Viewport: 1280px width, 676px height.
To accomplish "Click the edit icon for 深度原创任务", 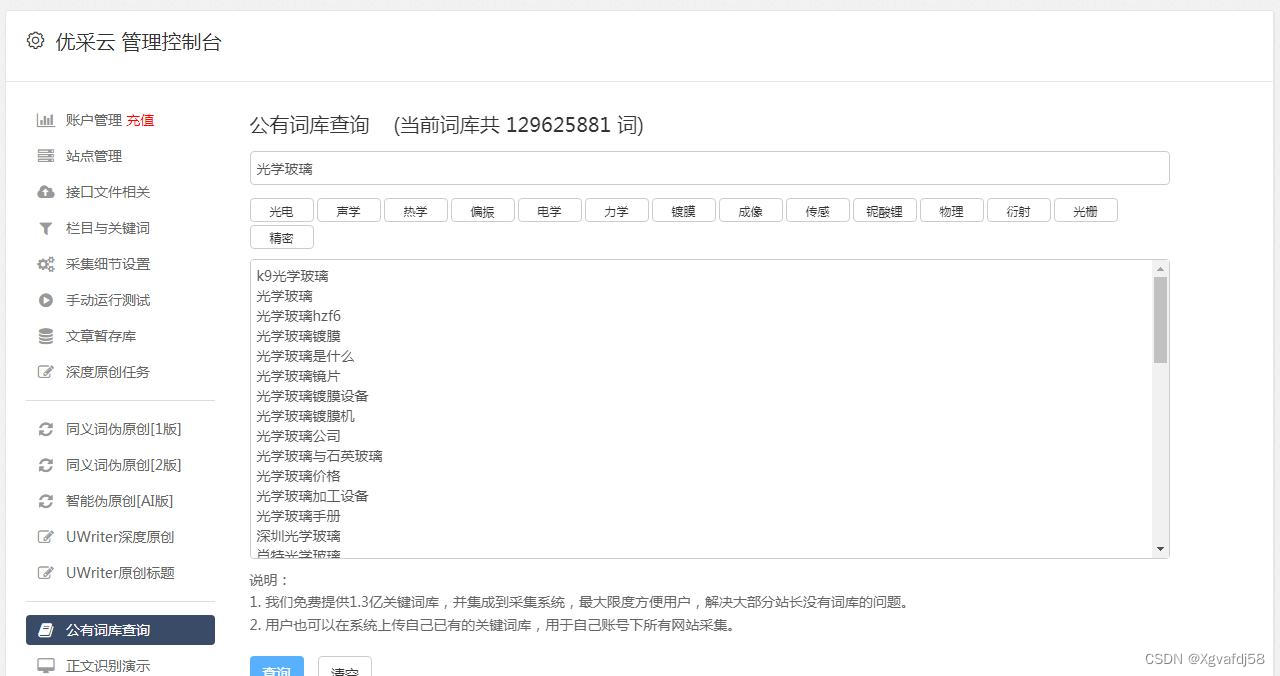I will pos(45,372).
